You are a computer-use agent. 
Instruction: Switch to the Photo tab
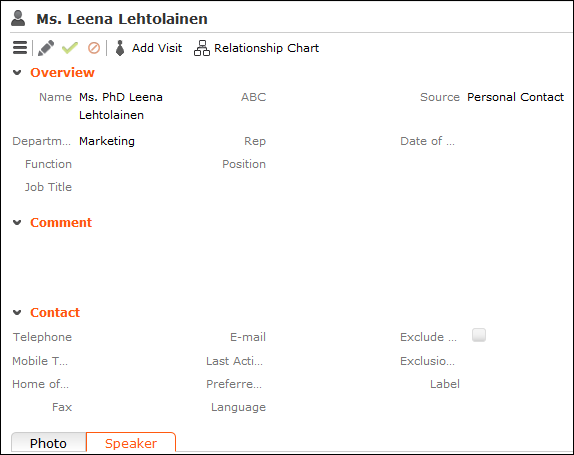(x=49, y=443)
